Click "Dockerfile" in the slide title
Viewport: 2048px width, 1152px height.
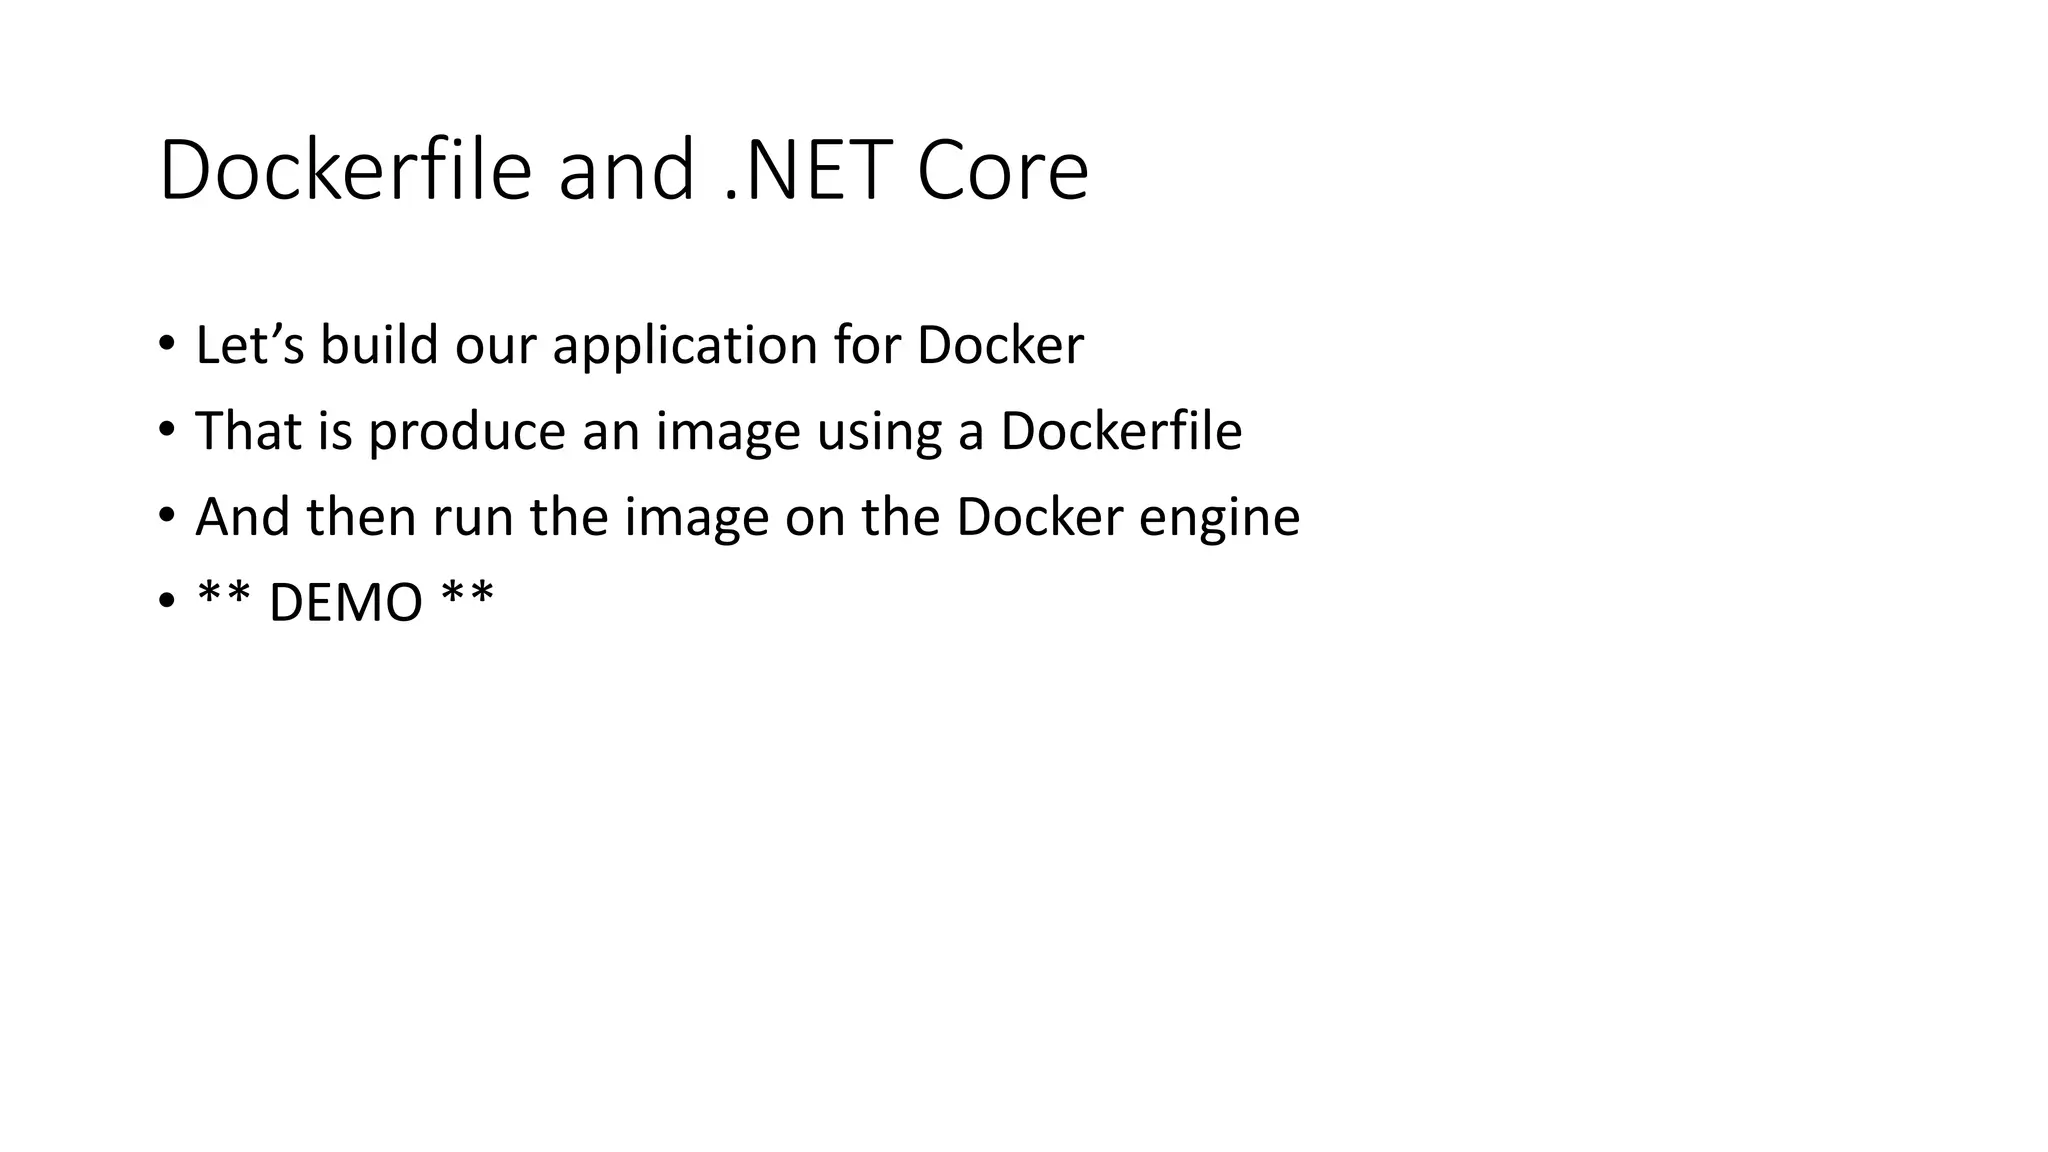coord(345,170)
